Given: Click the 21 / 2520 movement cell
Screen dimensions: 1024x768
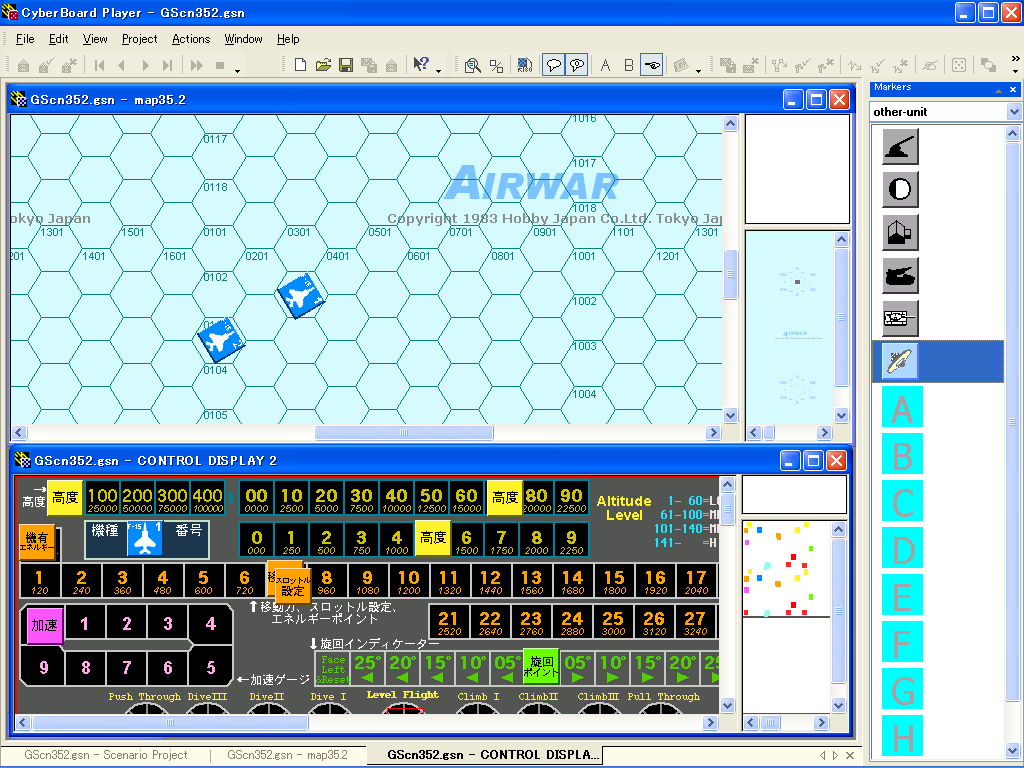Looking at the screenshot, I should [x=449, y=622].
